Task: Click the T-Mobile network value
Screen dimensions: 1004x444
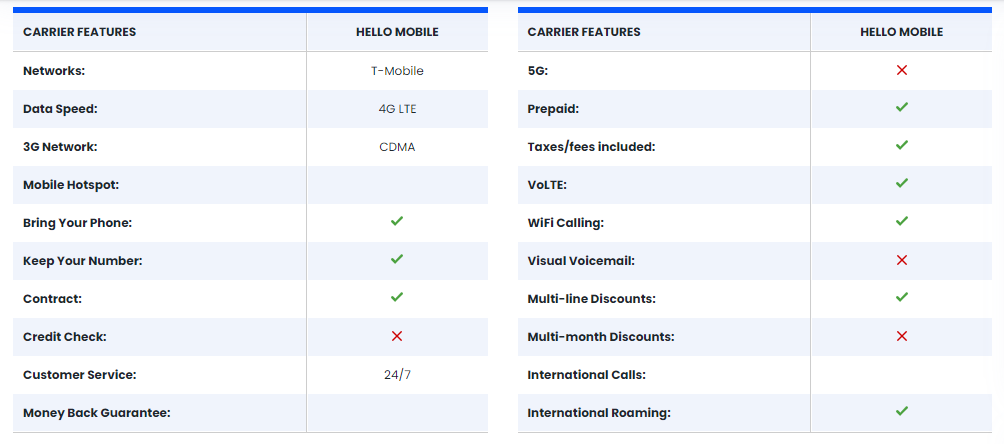Action: (397, 71)
